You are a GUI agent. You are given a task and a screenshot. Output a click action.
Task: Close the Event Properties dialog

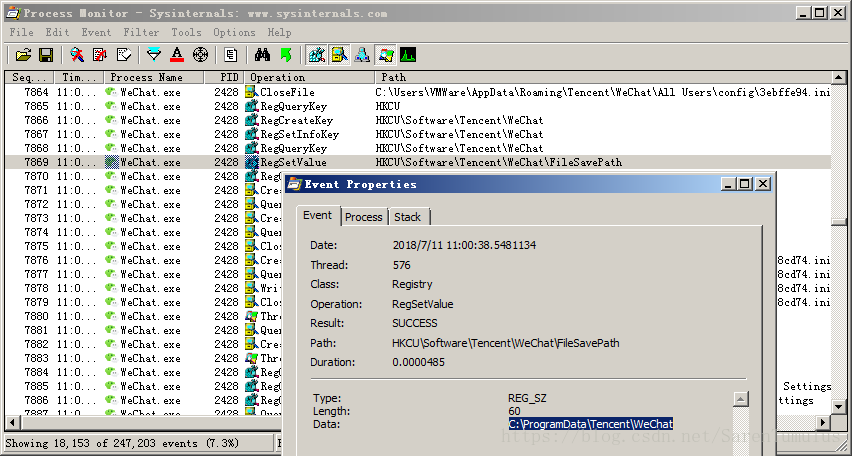[763, 184]
